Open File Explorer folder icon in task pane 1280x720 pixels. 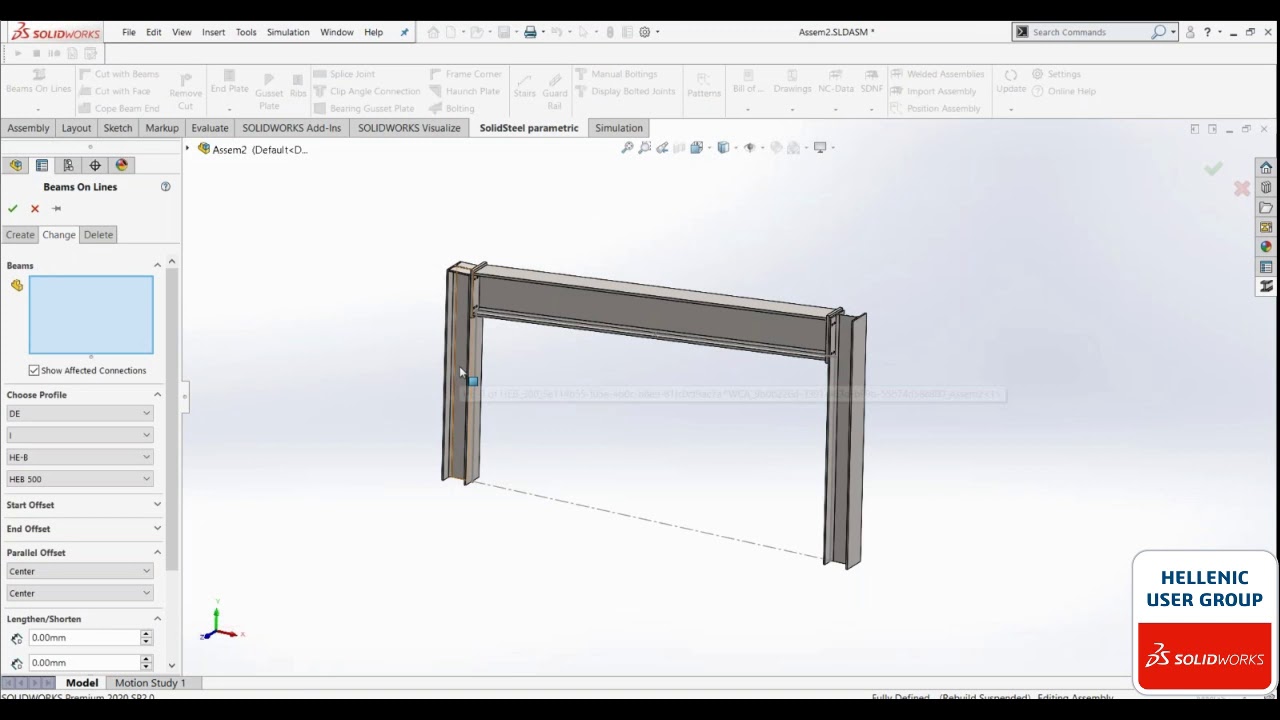(1266, 207)
